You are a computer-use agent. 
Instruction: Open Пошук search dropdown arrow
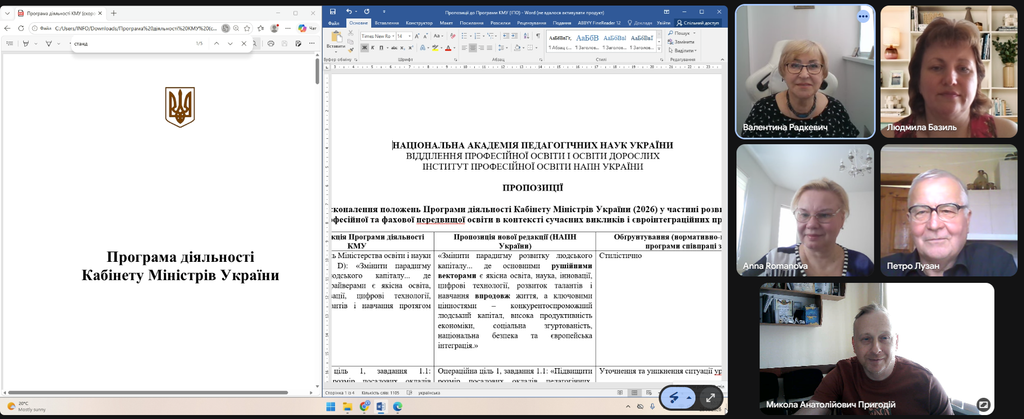point(694,33)
